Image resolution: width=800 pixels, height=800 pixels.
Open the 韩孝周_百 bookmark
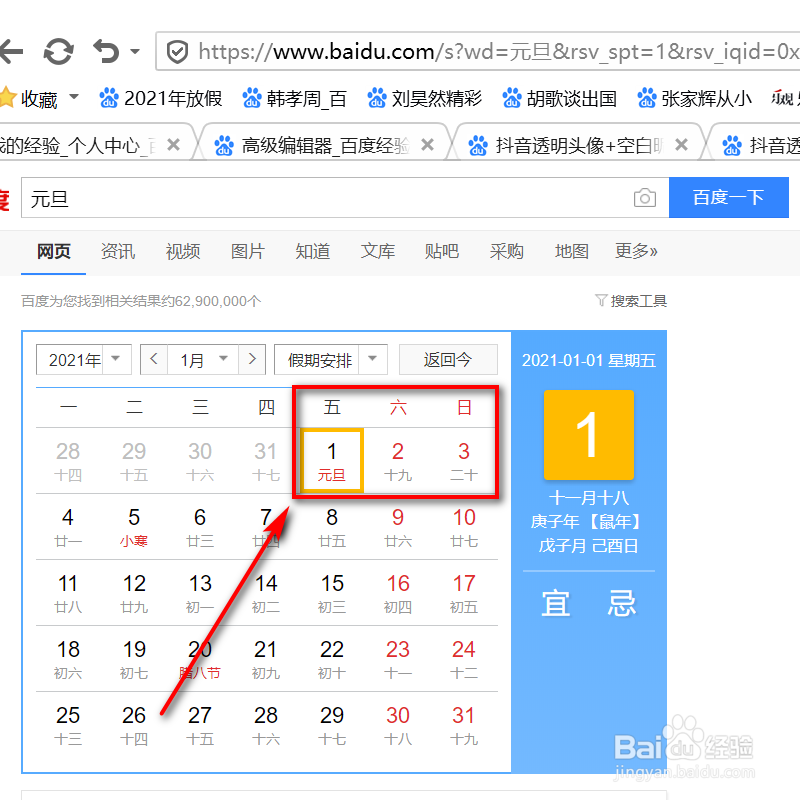pos(294,98)
